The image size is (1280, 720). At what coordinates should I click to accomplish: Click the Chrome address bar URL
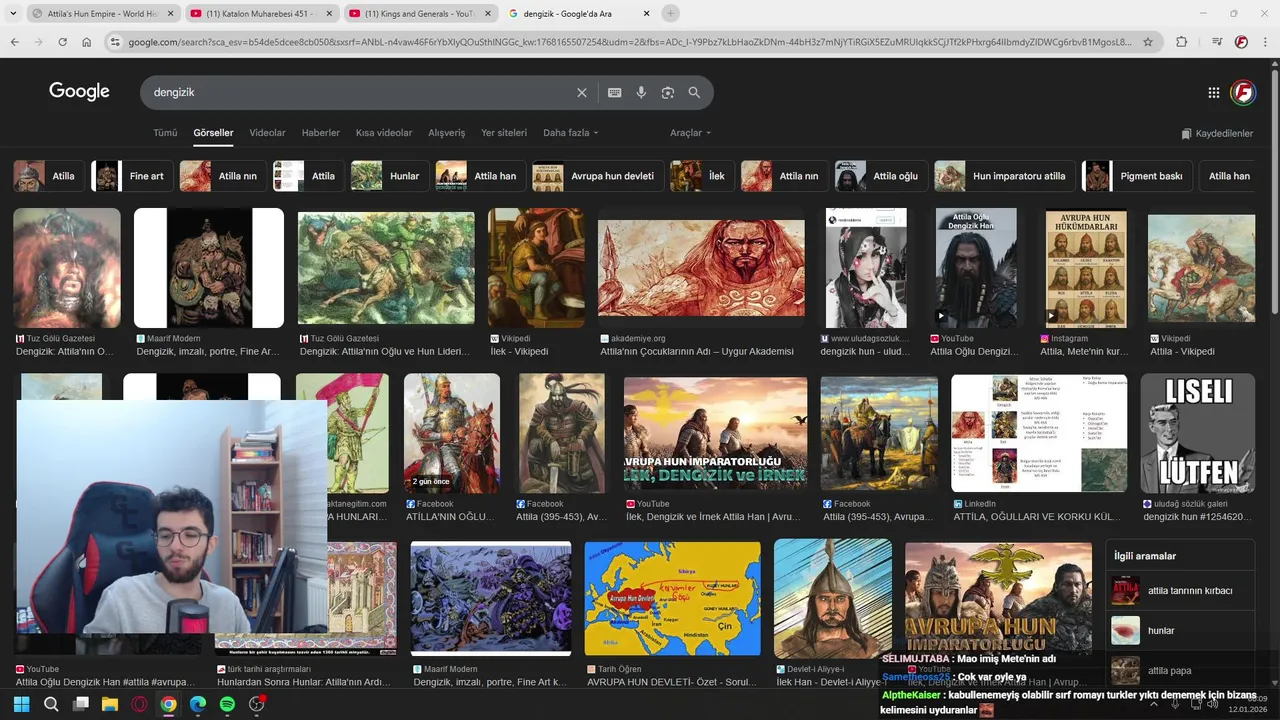[630, 42]
